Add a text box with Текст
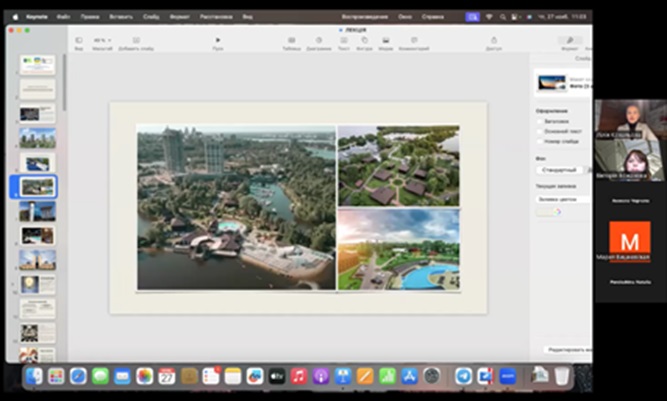The image size is (667, 401). coord(343,41)
